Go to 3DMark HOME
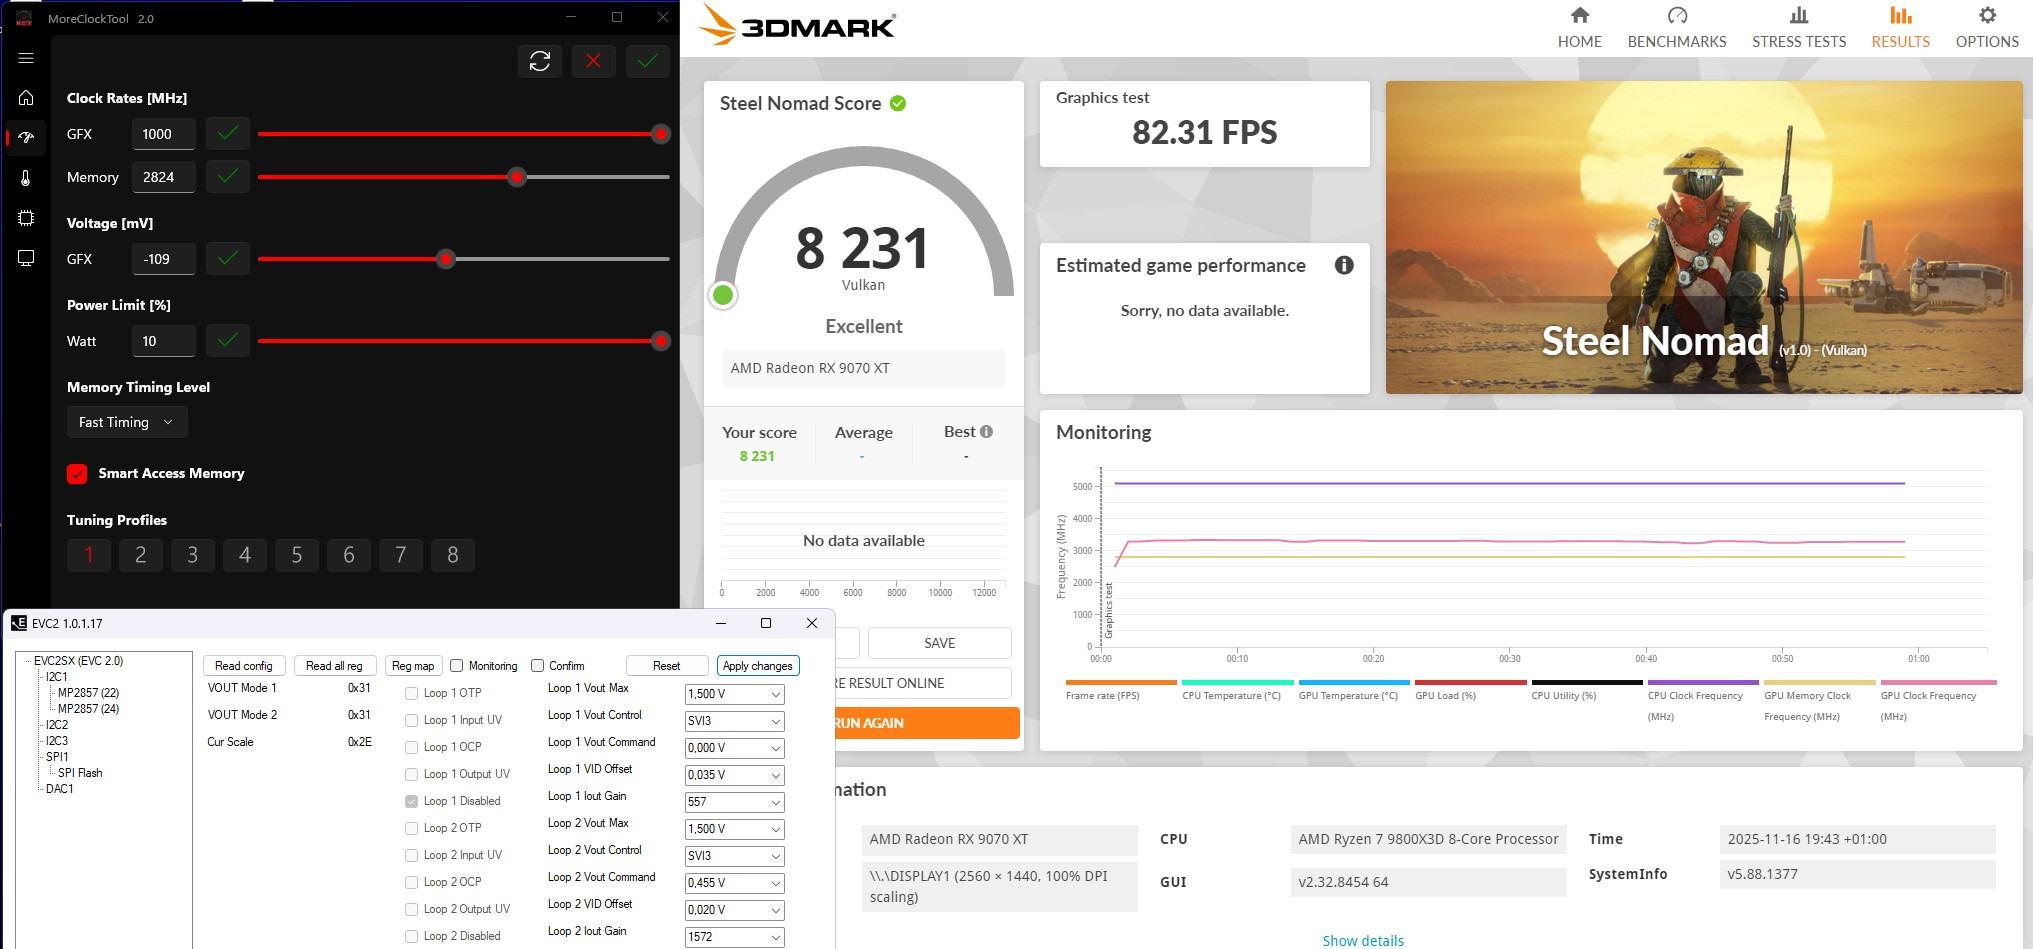 (x=1580, y=27)
